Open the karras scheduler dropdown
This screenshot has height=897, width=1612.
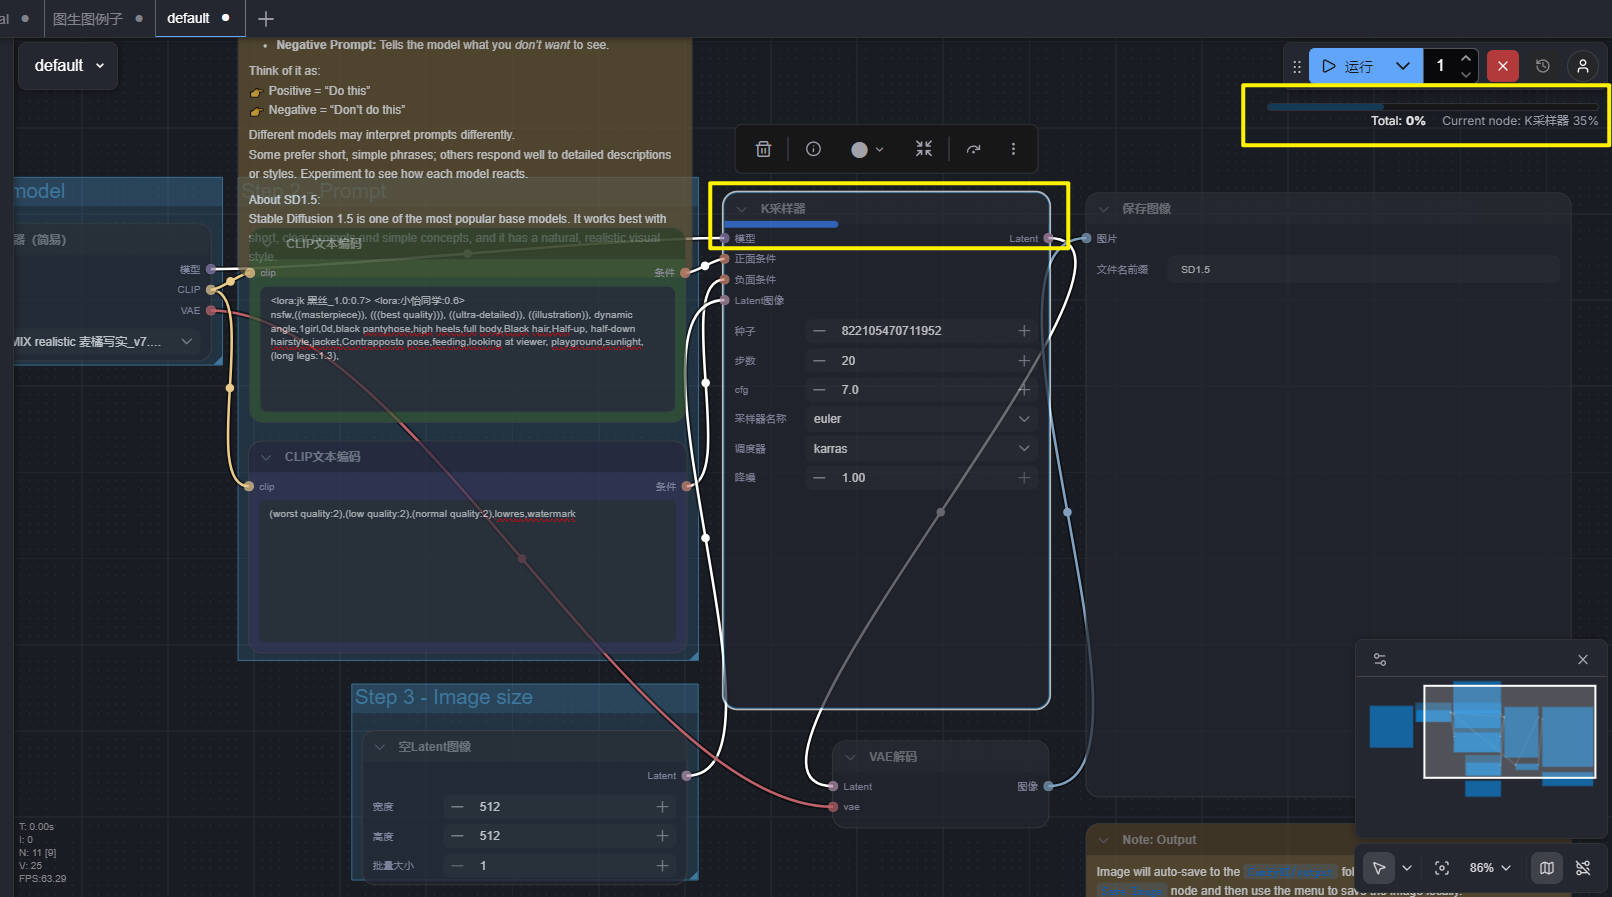(x=920, y=449)
